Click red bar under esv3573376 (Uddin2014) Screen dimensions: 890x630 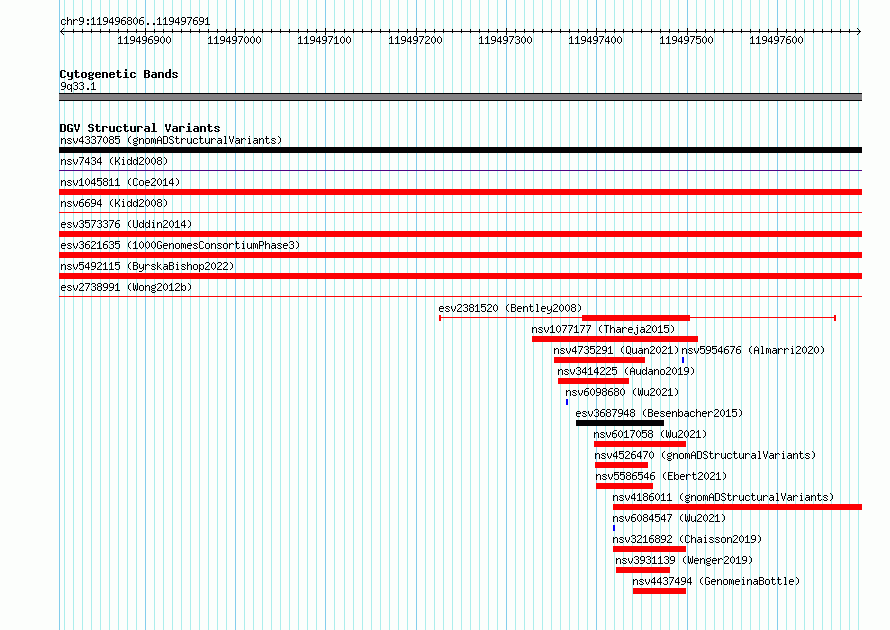point(460,234)
